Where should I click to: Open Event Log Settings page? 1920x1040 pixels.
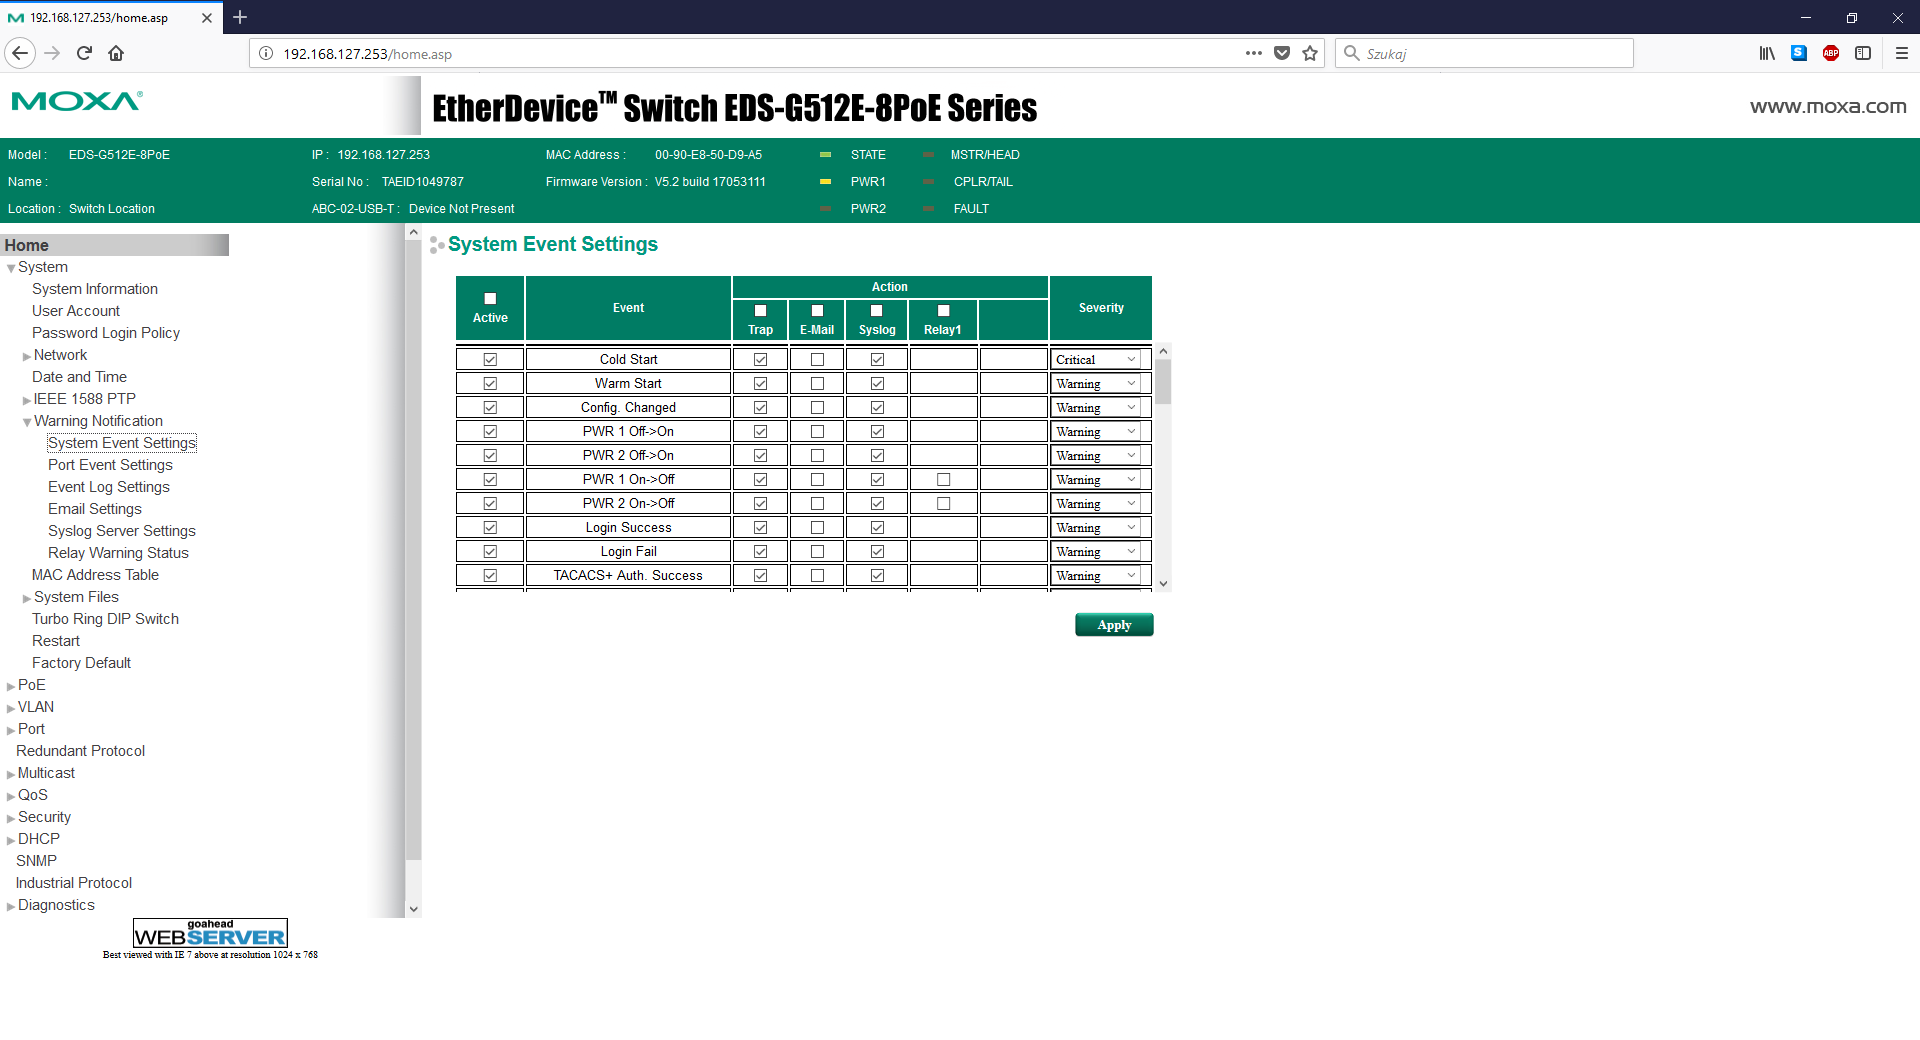click(x=109, y=487)
